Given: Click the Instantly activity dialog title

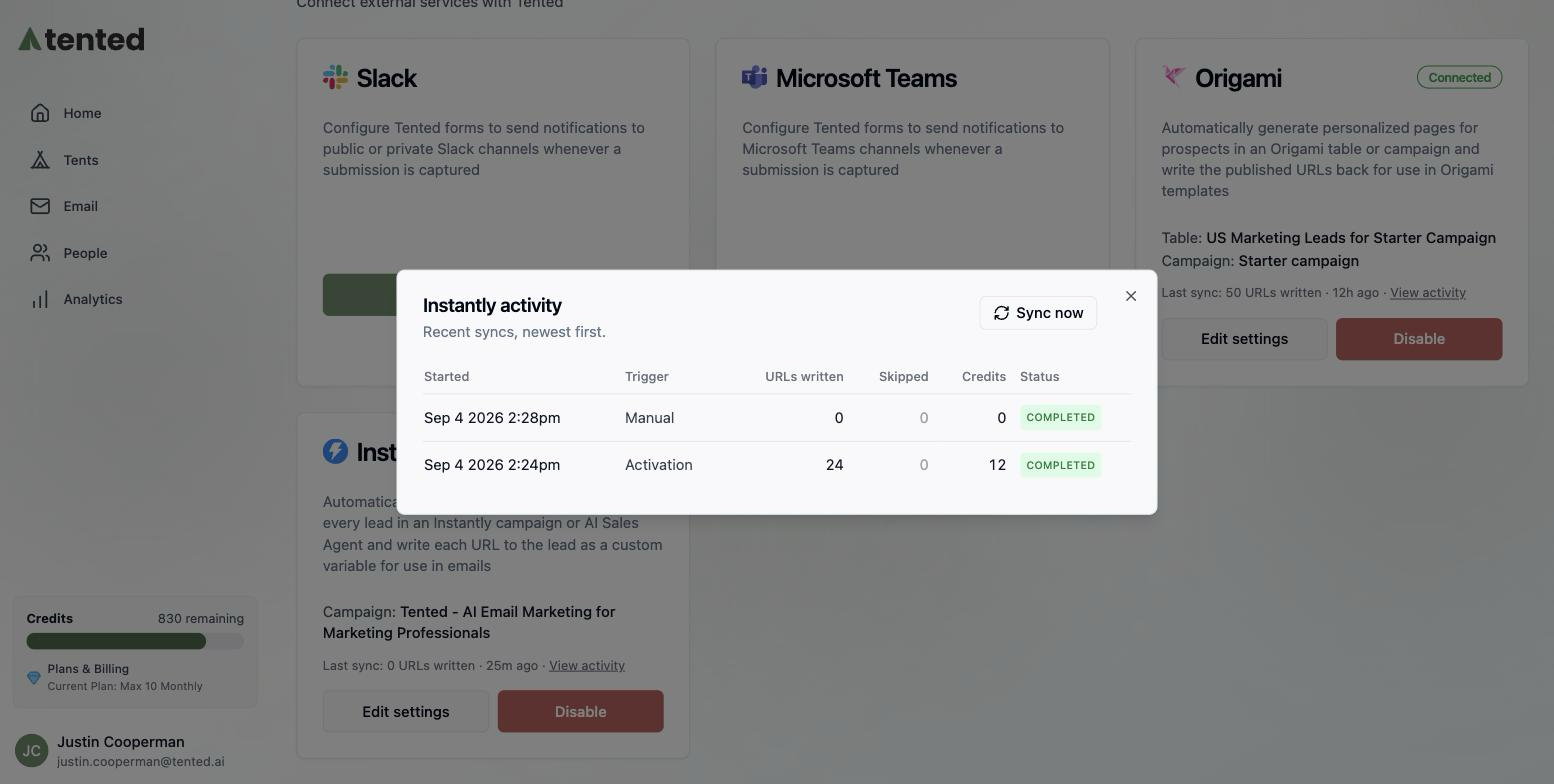Looking at the screenshot, I should point(492,306).
